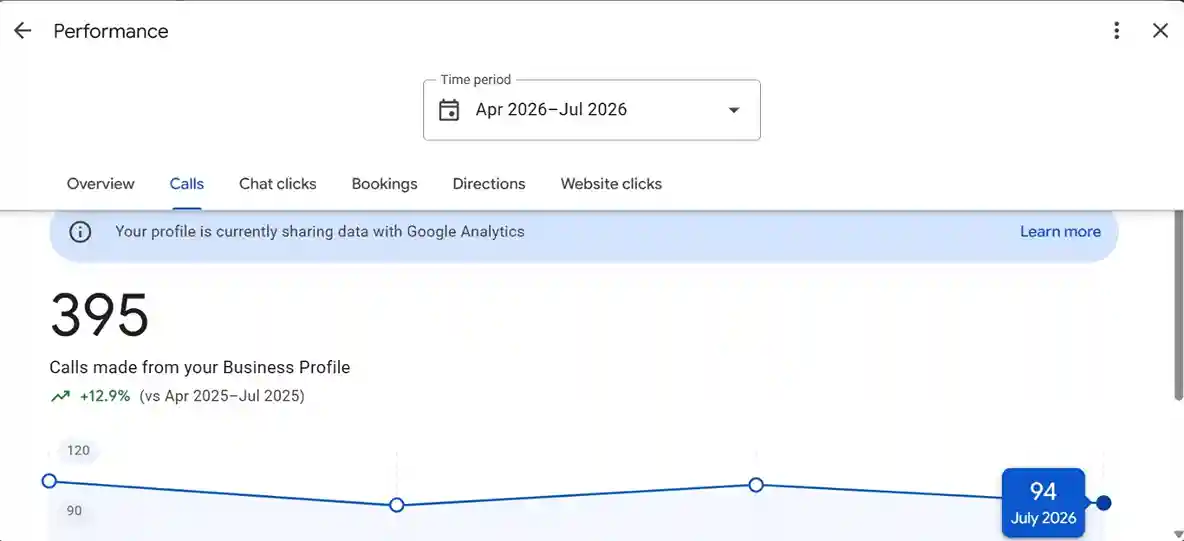Image resolution: width=1184 pixels, height=541 pixels.
Task: Go to the Website clicks tab
Action: pos(611,184)
